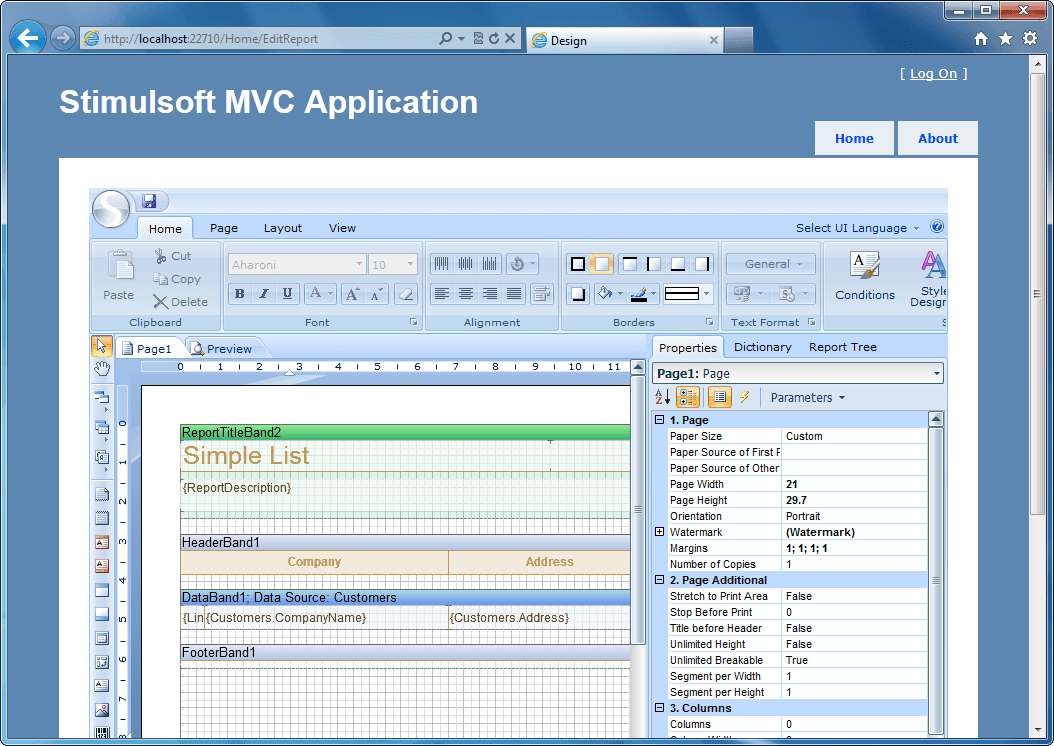This screenshot has height=746, width=1054.
Task: Switch to the View ribbon tab
Action: 342,228
